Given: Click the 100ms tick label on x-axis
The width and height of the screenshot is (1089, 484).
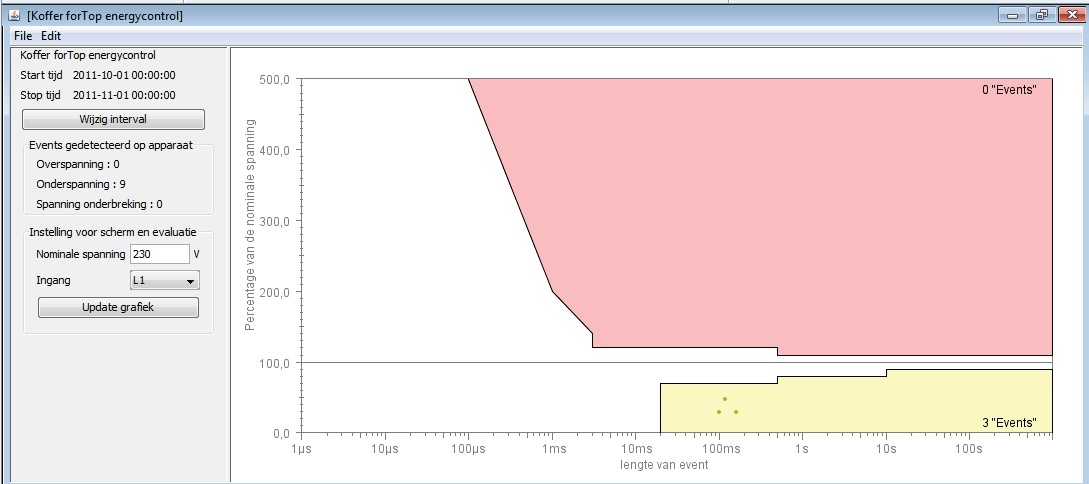Looking at the screenshot, I should (718, 450).
